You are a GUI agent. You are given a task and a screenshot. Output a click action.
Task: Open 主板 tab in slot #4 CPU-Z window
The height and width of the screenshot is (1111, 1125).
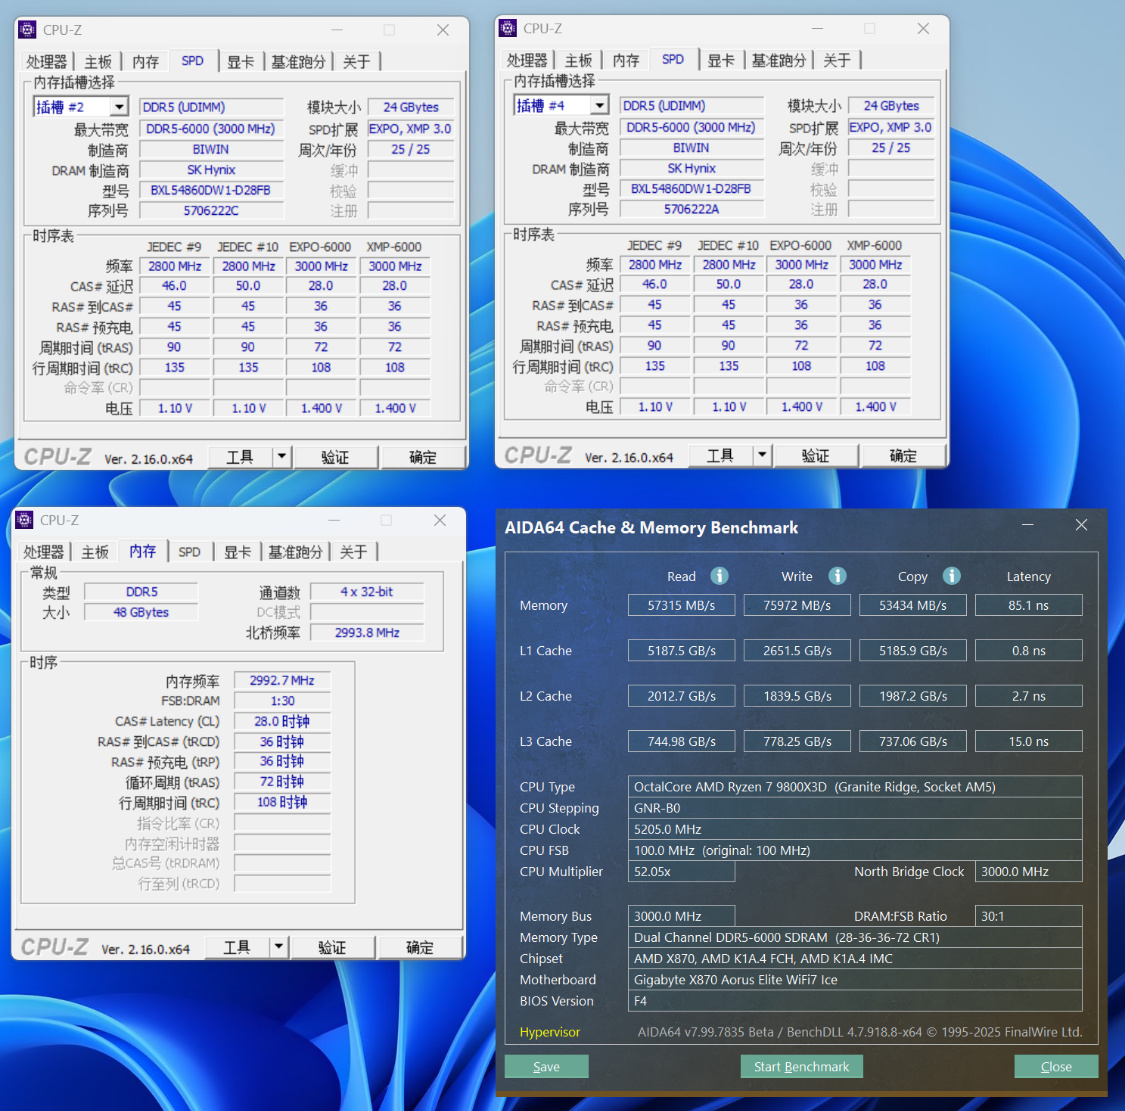pos(578,60)
